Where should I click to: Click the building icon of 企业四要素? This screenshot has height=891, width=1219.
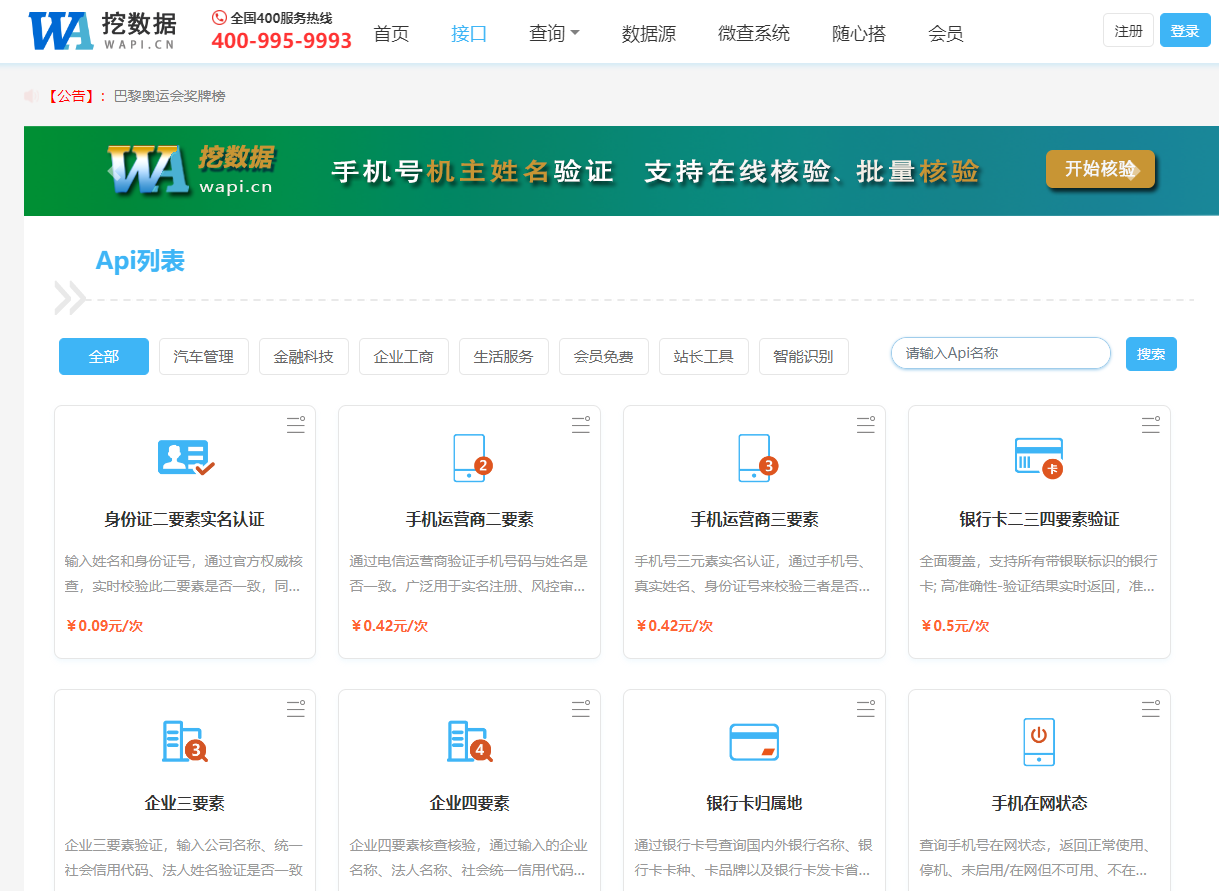(470, 741)
